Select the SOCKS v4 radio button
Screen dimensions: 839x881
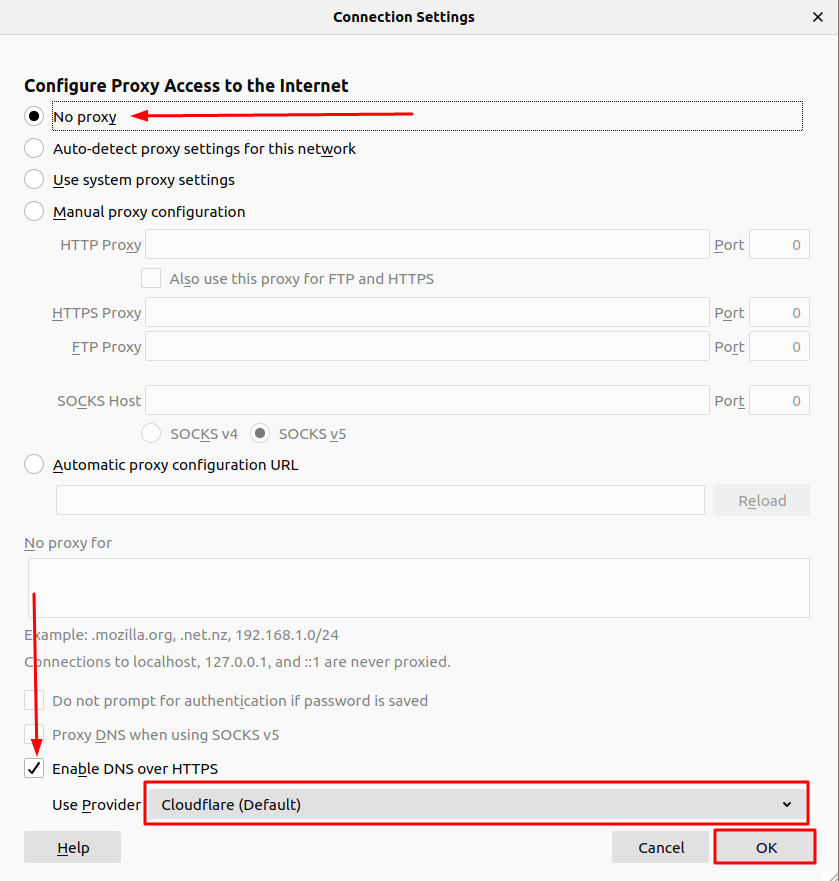[152, 434]
